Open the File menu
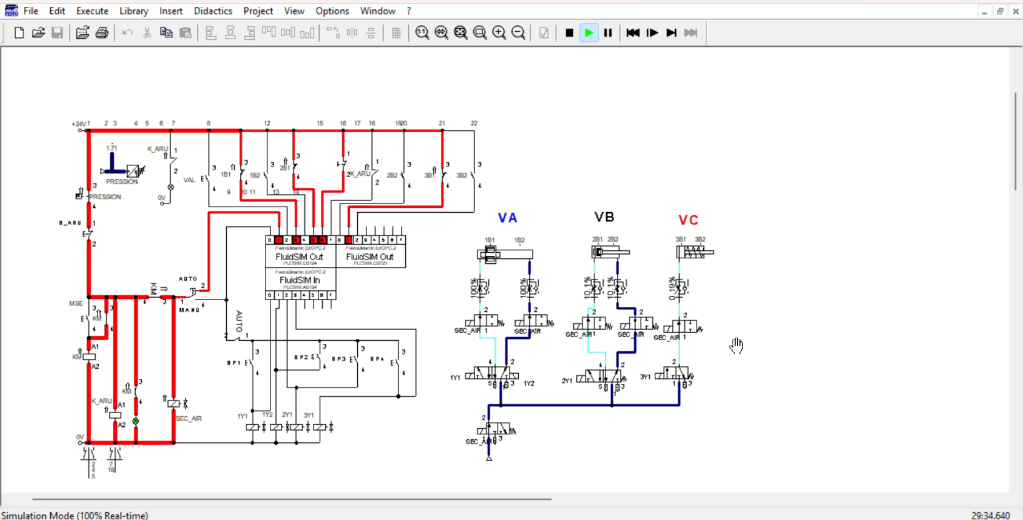The image size is (1023, 520). [31, 11]
